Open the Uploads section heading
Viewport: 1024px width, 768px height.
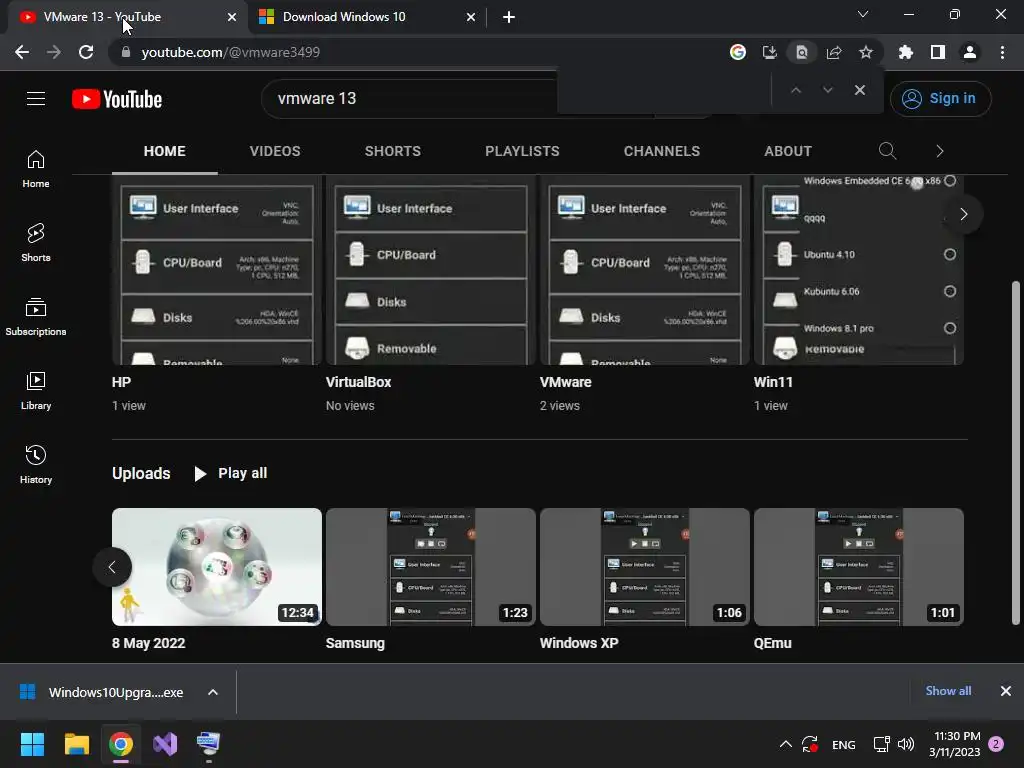click(x=141, y=473)
